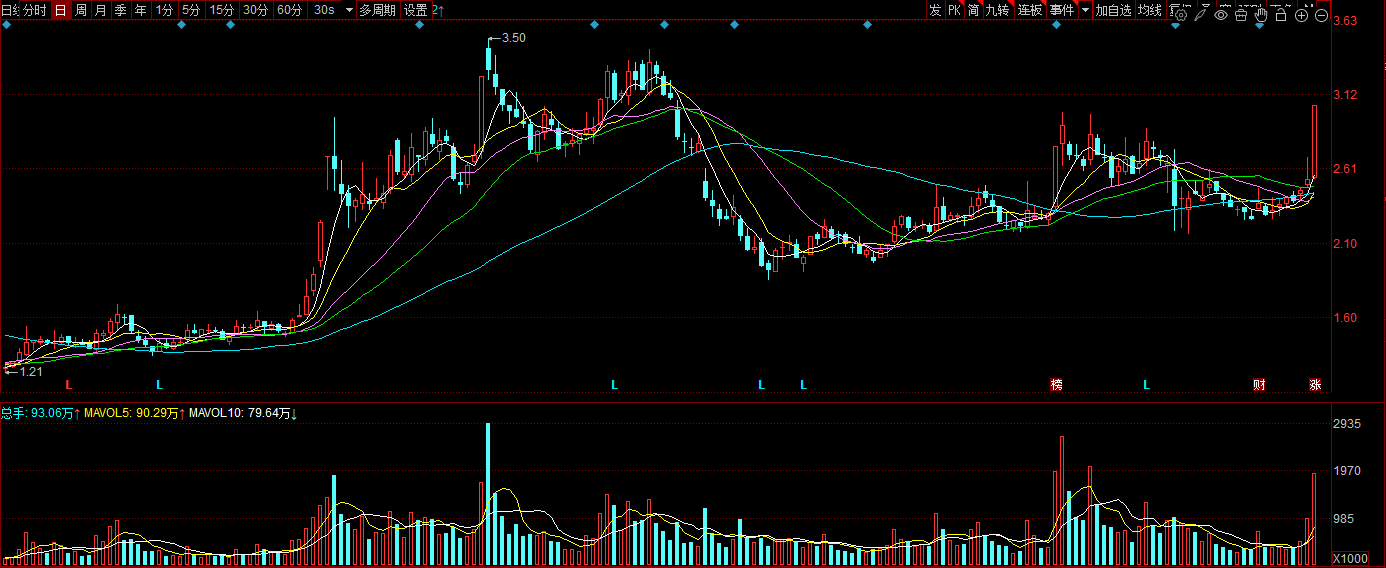This screenshot has height=568, width=1386.
Task: Zoom out with the minus circle icon
Action: [x=1321, y=15]
